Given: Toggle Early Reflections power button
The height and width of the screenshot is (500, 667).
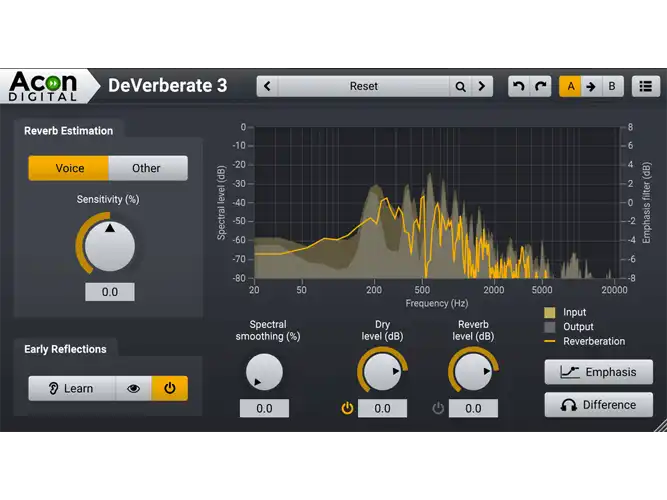Looking at the screenshot, I should 170,388.
